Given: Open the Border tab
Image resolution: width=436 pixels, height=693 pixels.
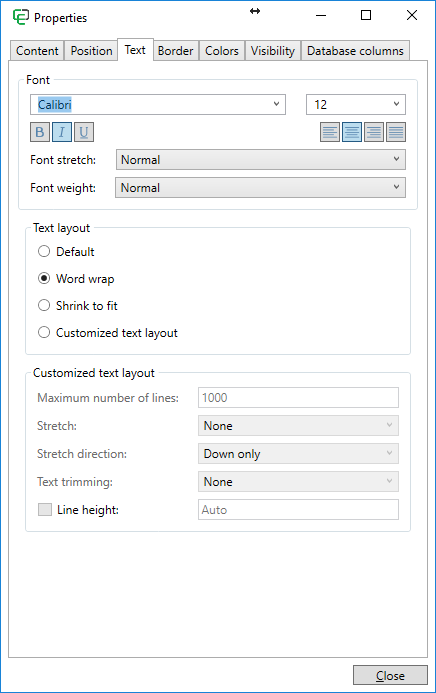Looking at the screenshot, I should [x=175, y=51].
